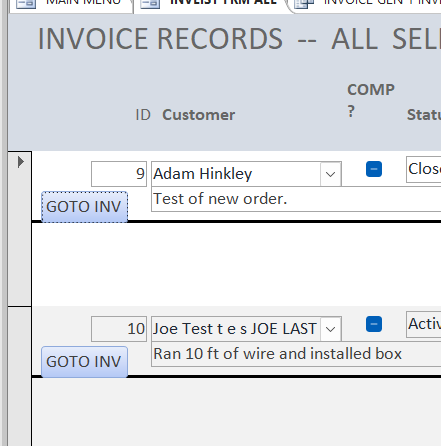Click GOTO INV for invoice 9

[84, 207]
